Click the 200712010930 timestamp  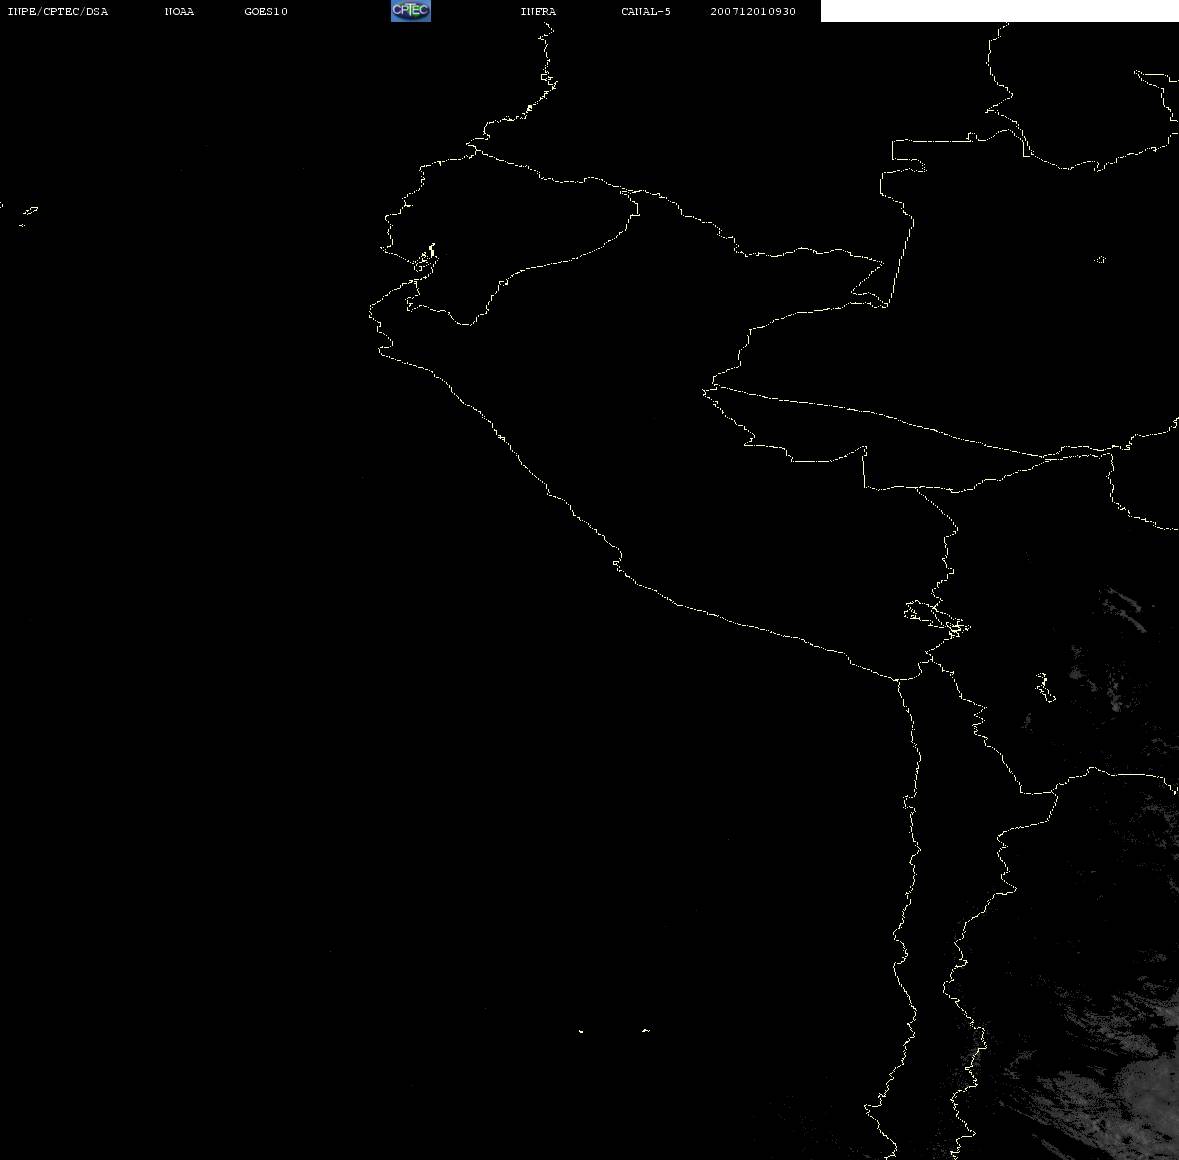coord(753,12)
